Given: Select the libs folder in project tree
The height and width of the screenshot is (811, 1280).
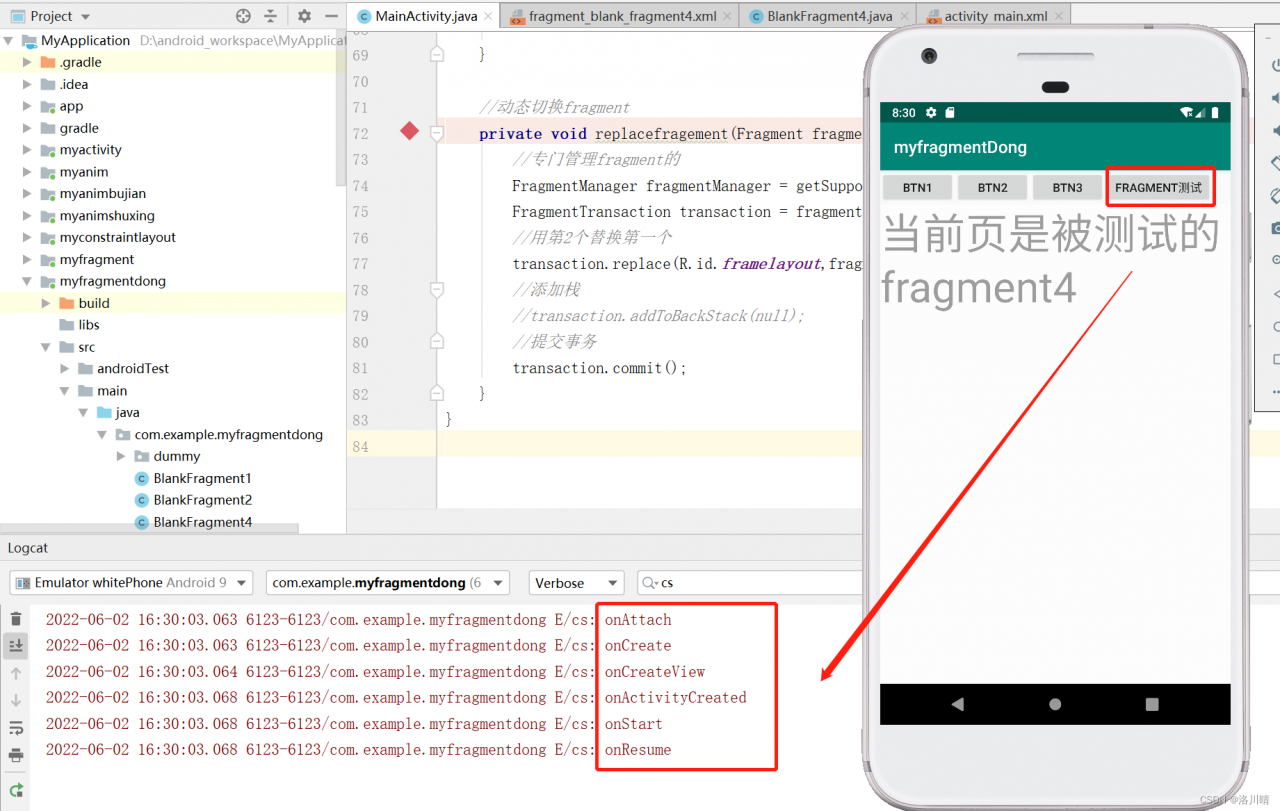Looking at the screenshot, I should coord(90,325).
